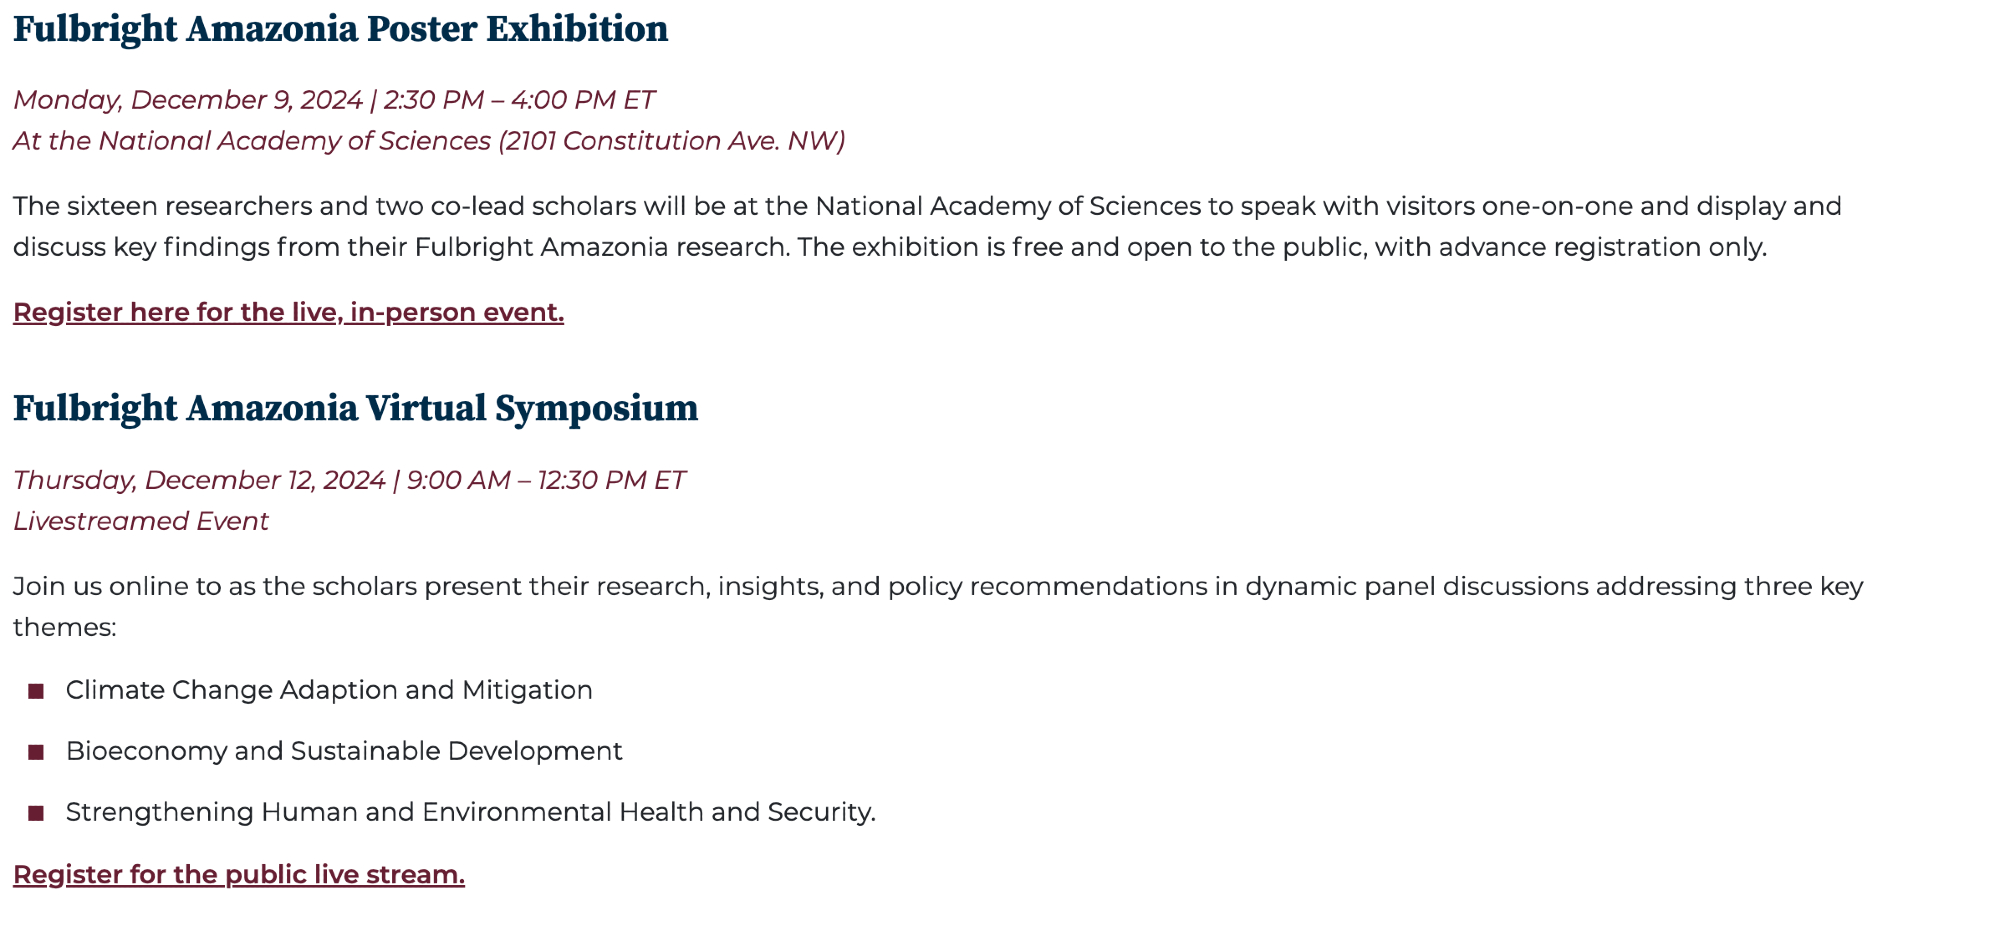2000x931 pixels.
Task: Click "At the National Academy of Sciences" text
Action: point(252,141)
